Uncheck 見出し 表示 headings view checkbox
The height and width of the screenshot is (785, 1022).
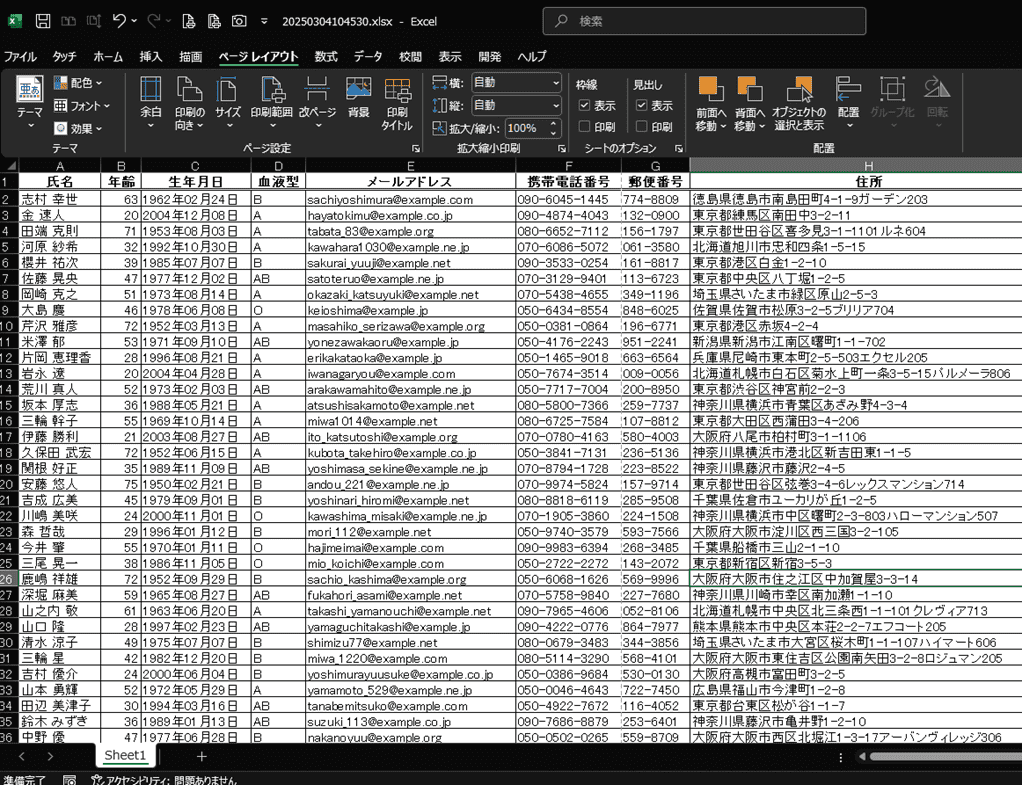tap(642, 106)
